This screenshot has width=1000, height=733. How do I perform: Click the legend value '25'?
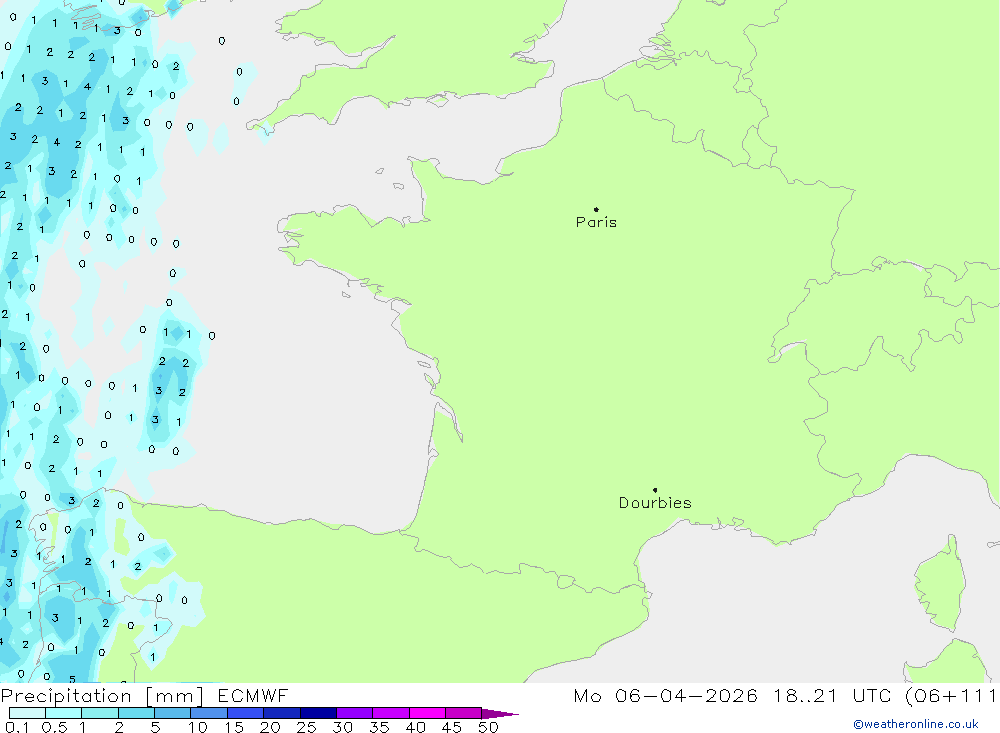[307, 727]
